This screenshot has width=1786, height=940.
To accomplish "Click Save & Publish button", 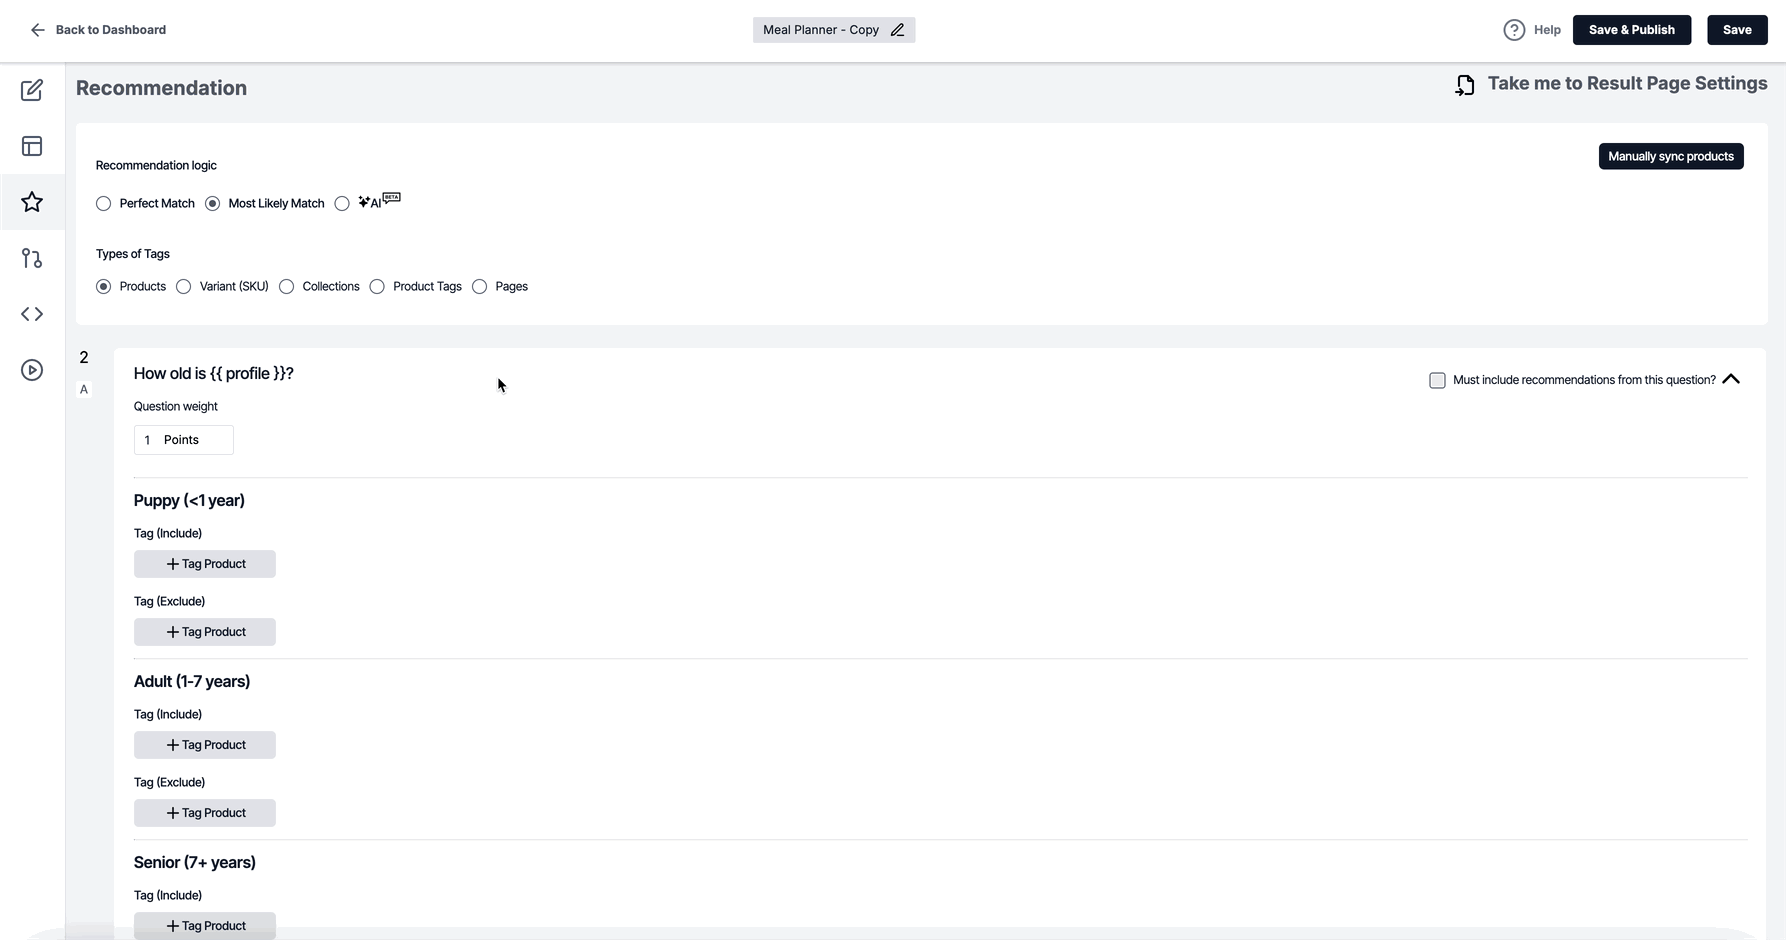I will pos(1632,30).
